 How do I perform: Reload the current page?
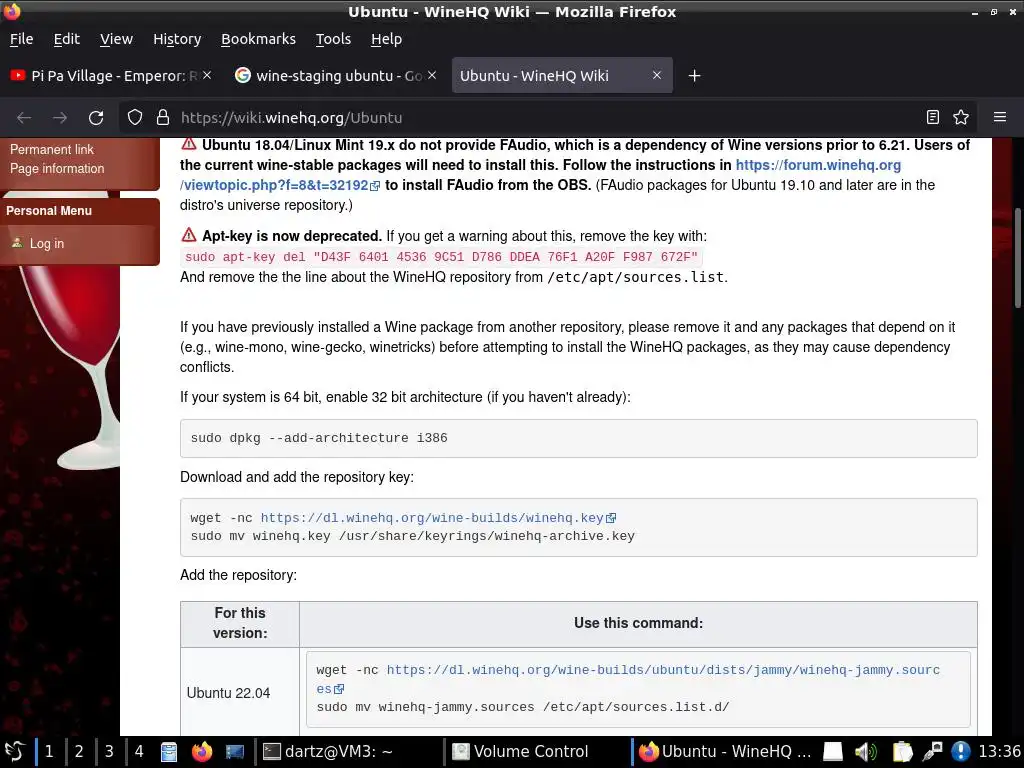click(x=96, y=118)
